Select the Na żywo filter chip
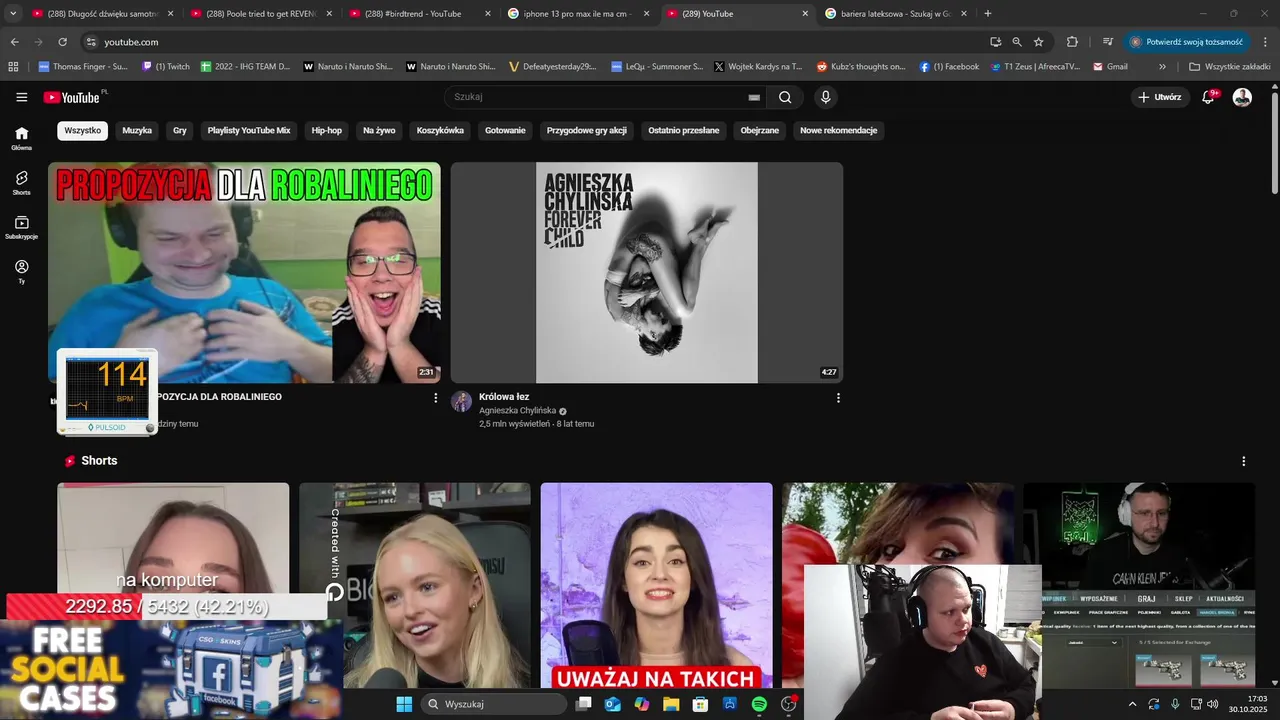 click(379, 130)
